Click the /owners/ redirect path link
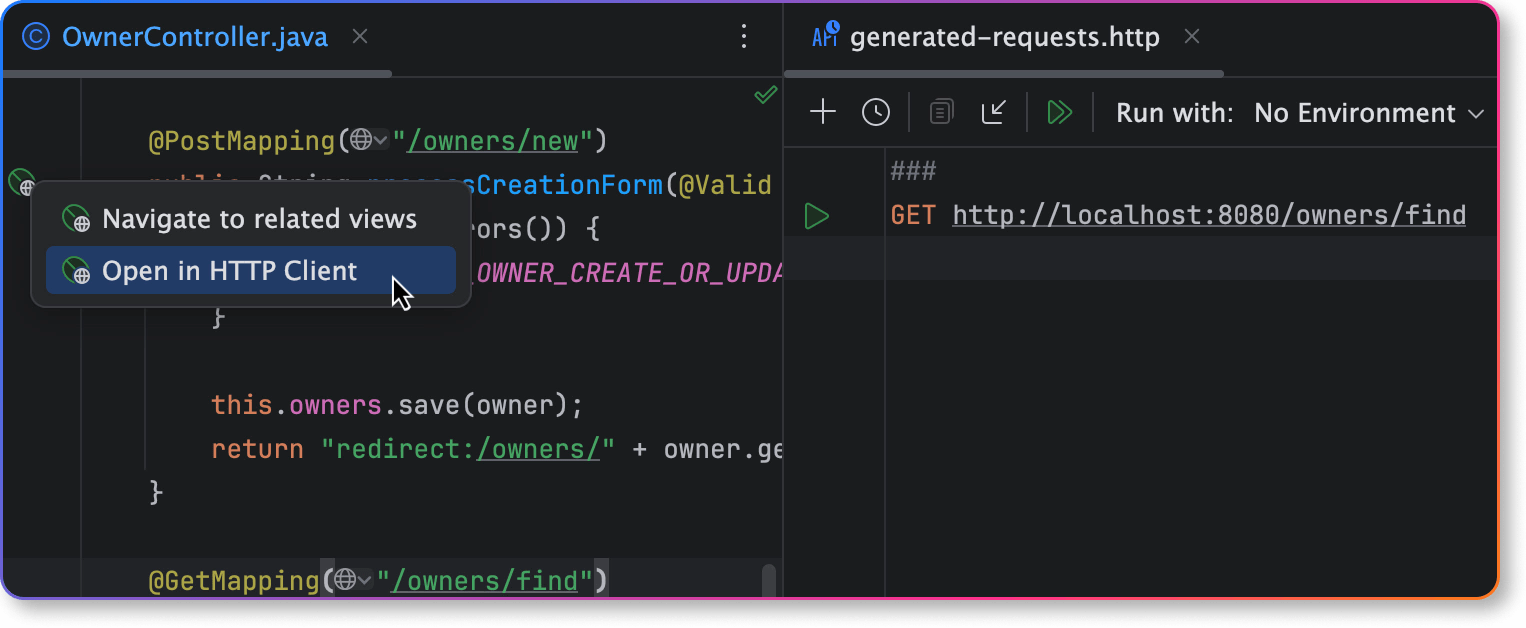Screen dimensions: 1526x628 [539, 449]
